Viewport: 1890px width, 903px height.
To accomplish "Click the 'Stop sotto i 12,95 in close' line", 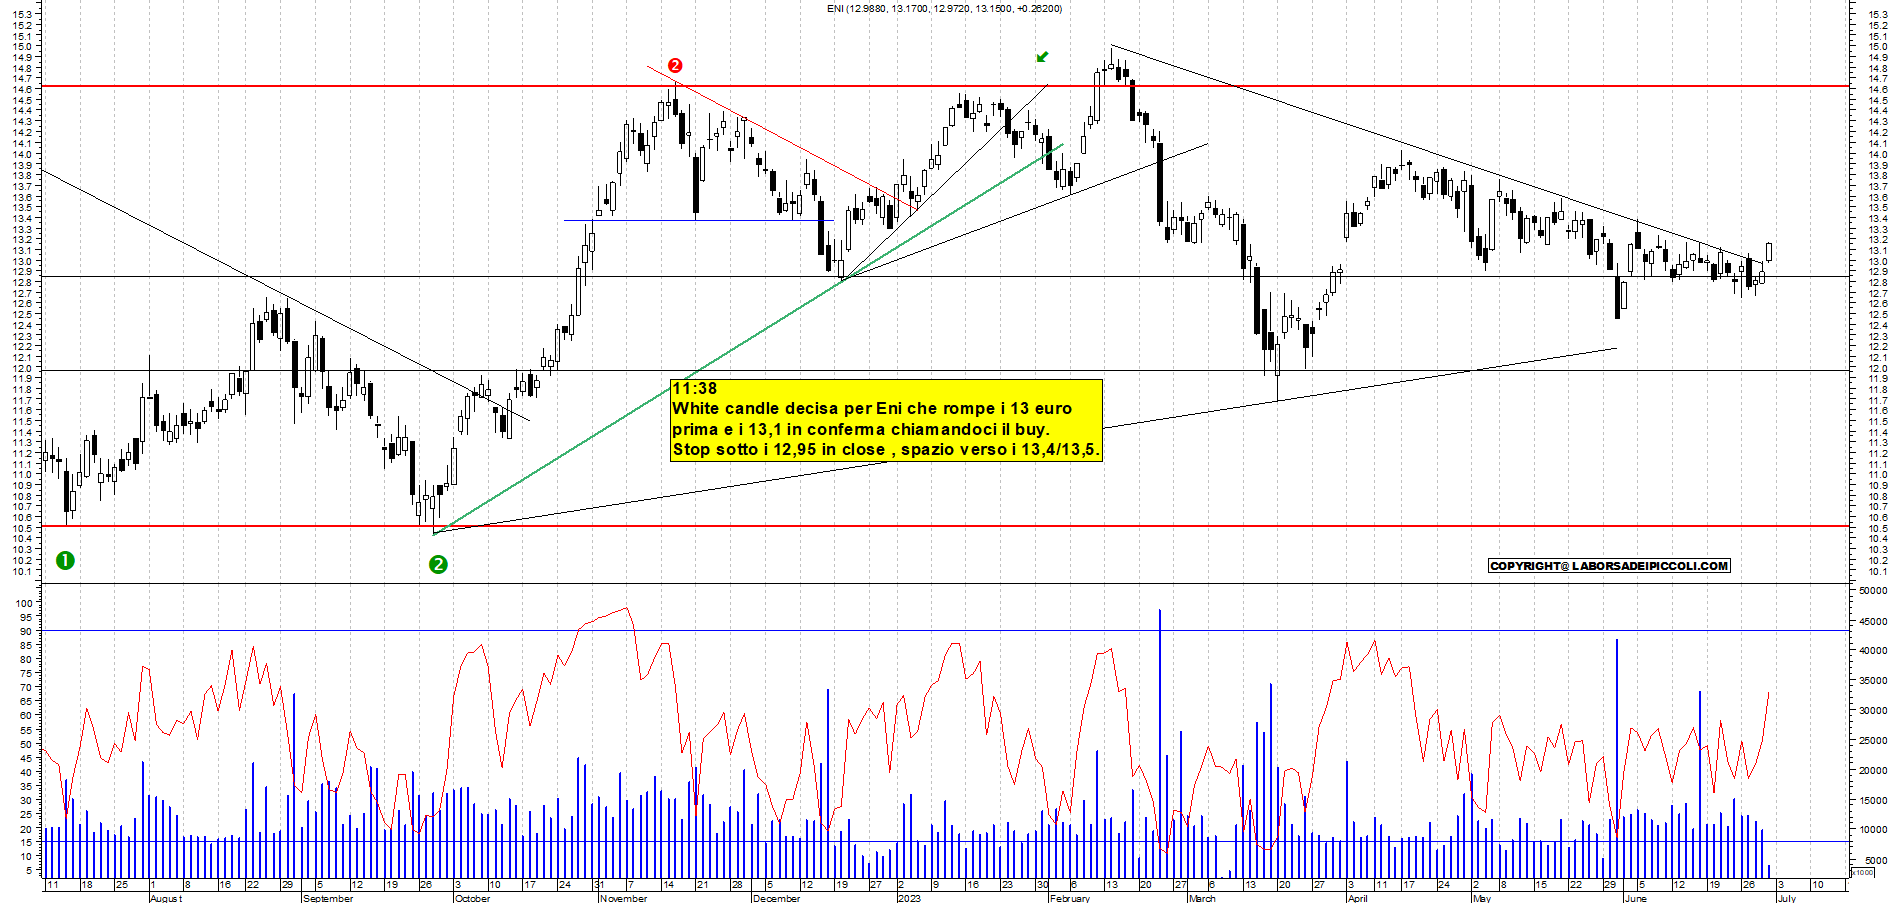I will tap(886, 449).
